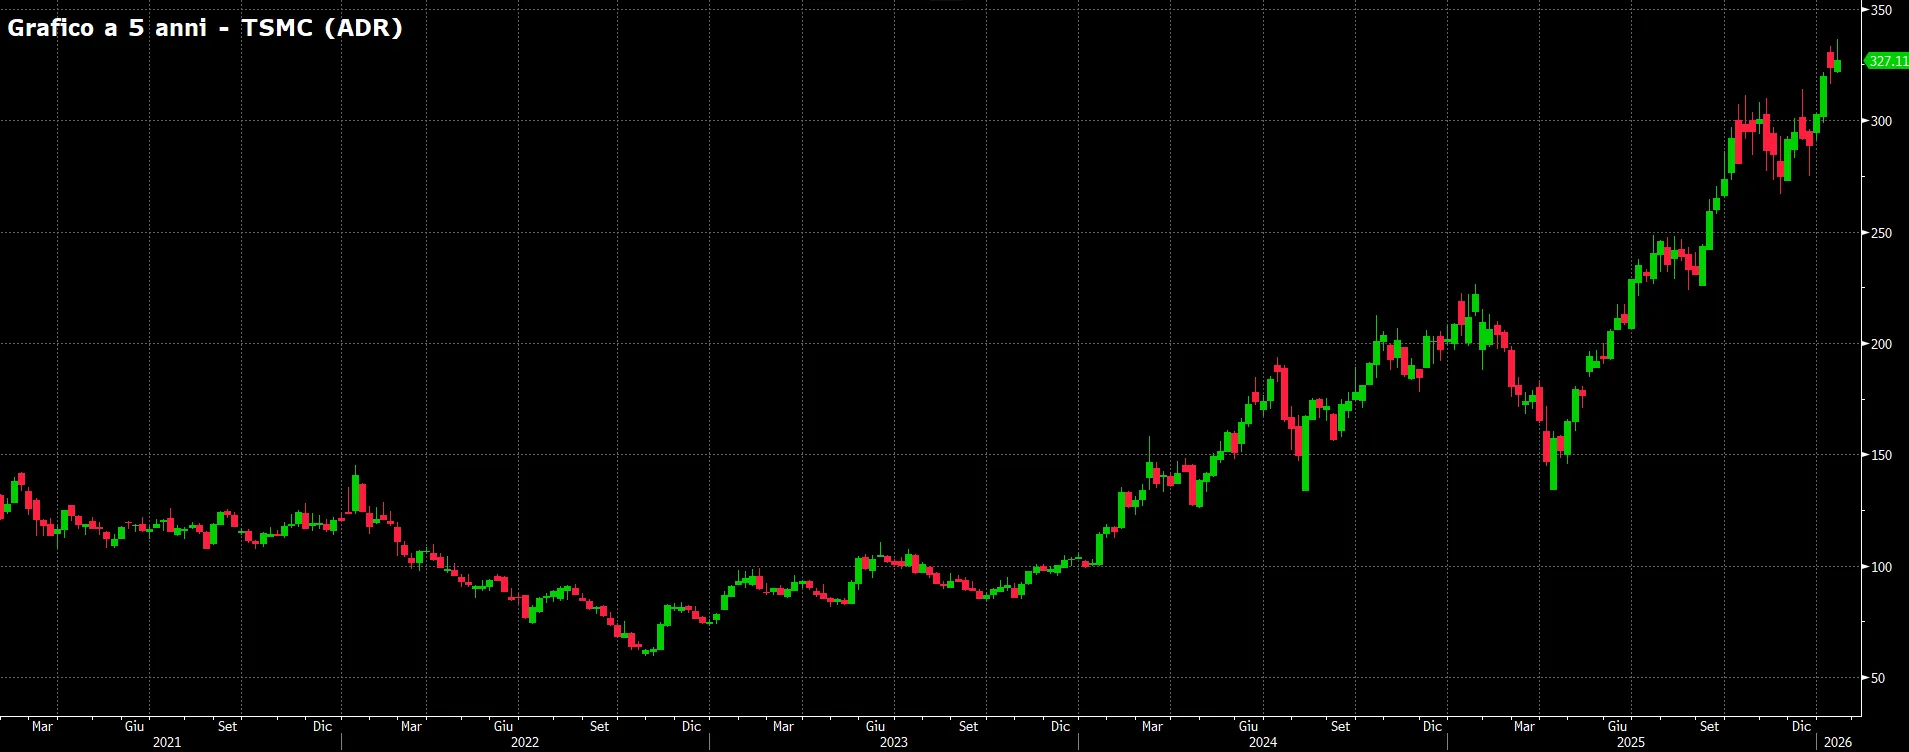Click the Giu month label in the 2021 span
The width and height of the screenshot is (1909, 752).
(134, 726)
